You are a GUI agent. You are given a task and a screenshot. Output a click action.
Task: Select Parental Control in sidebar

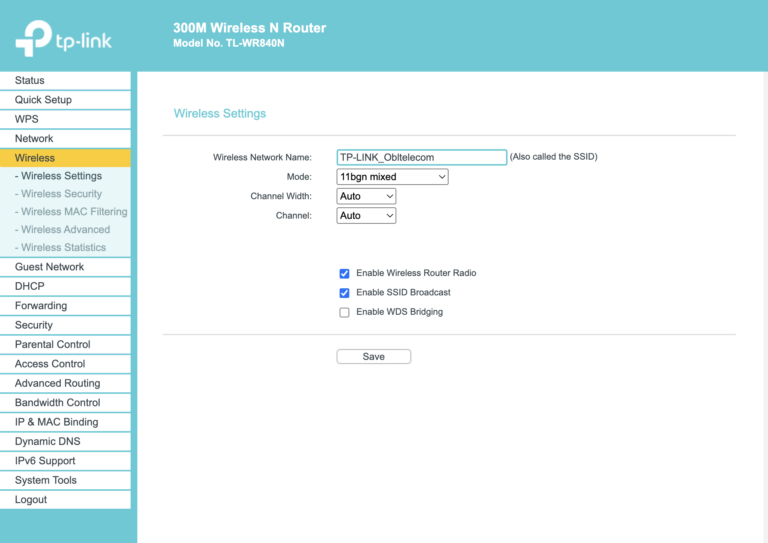click(52, 344)
